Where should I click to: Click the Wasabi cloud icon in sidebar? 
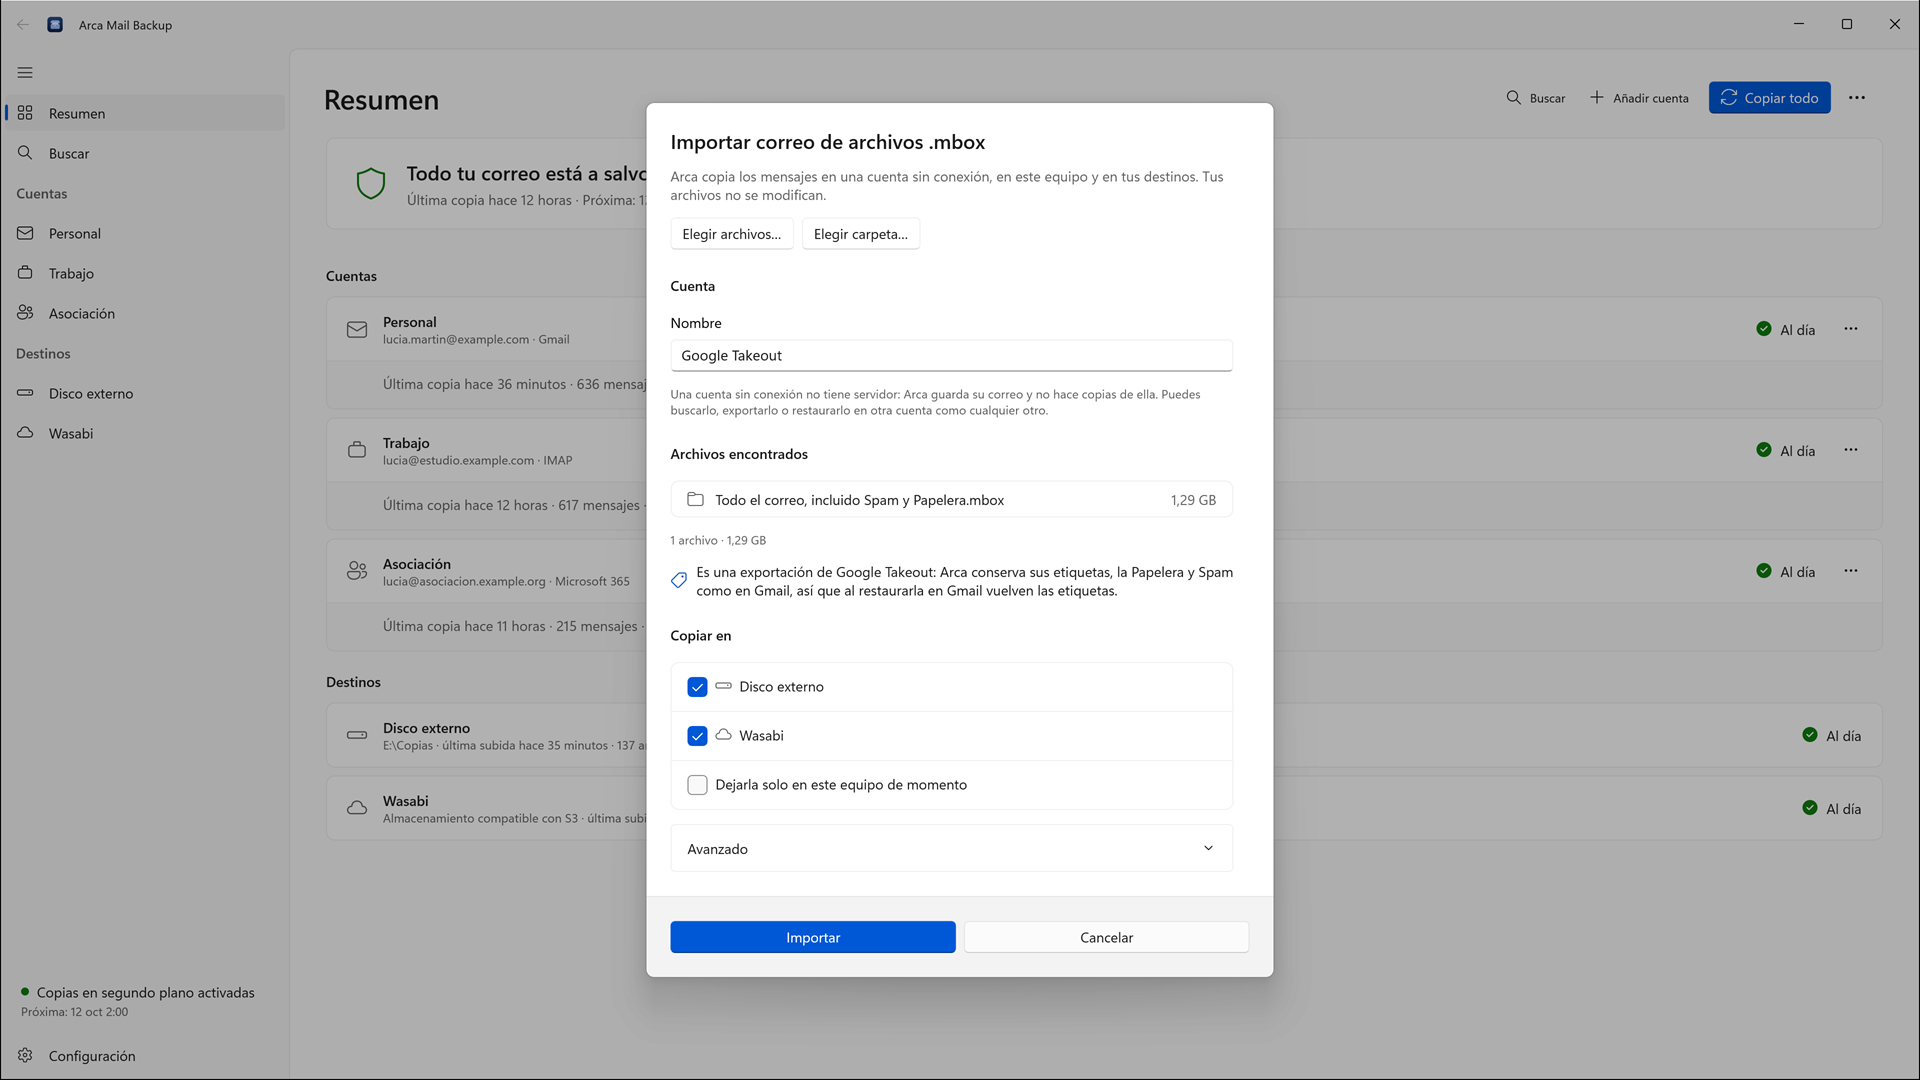(25, 433)
